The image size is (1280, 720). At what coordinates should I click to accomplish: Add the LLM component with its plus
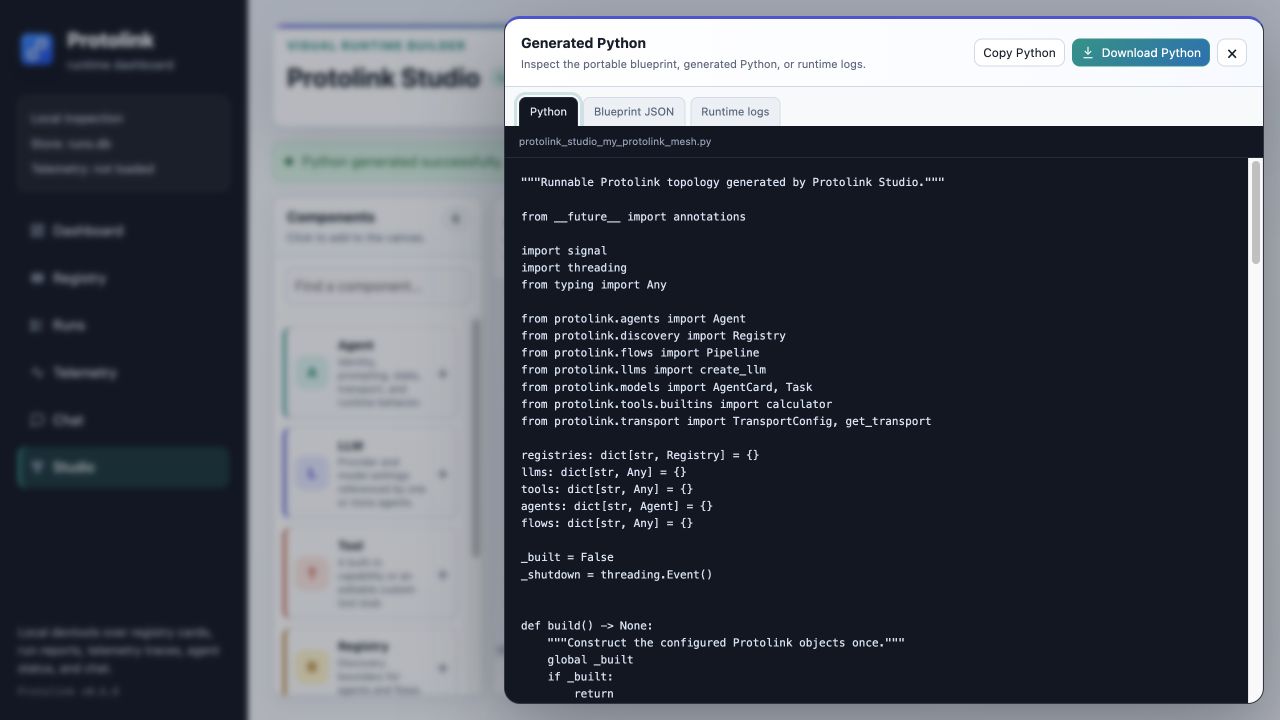[x=443, y=474]
